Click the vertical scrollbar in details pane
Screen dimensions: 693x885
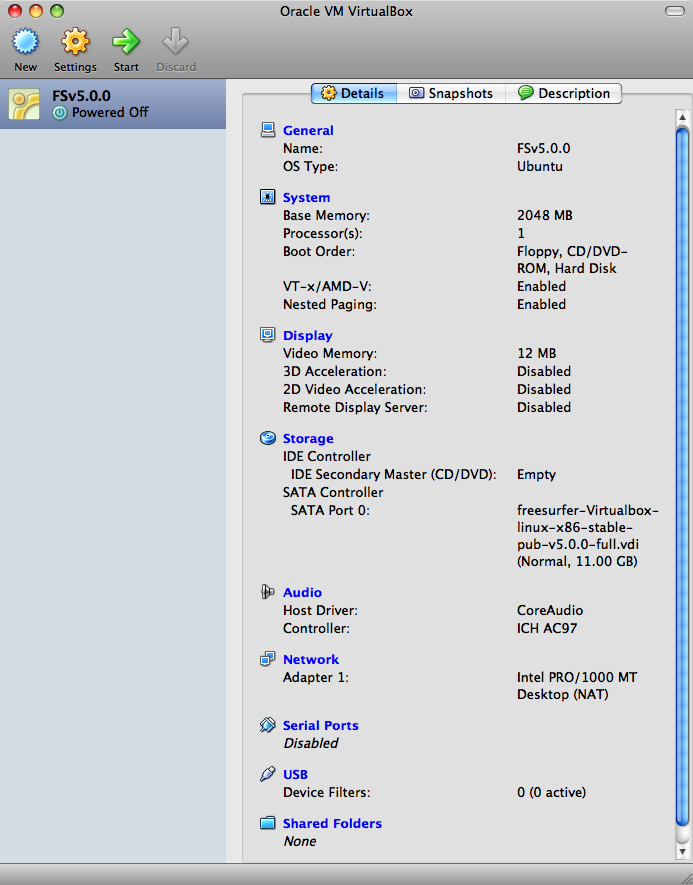[682, 480]
